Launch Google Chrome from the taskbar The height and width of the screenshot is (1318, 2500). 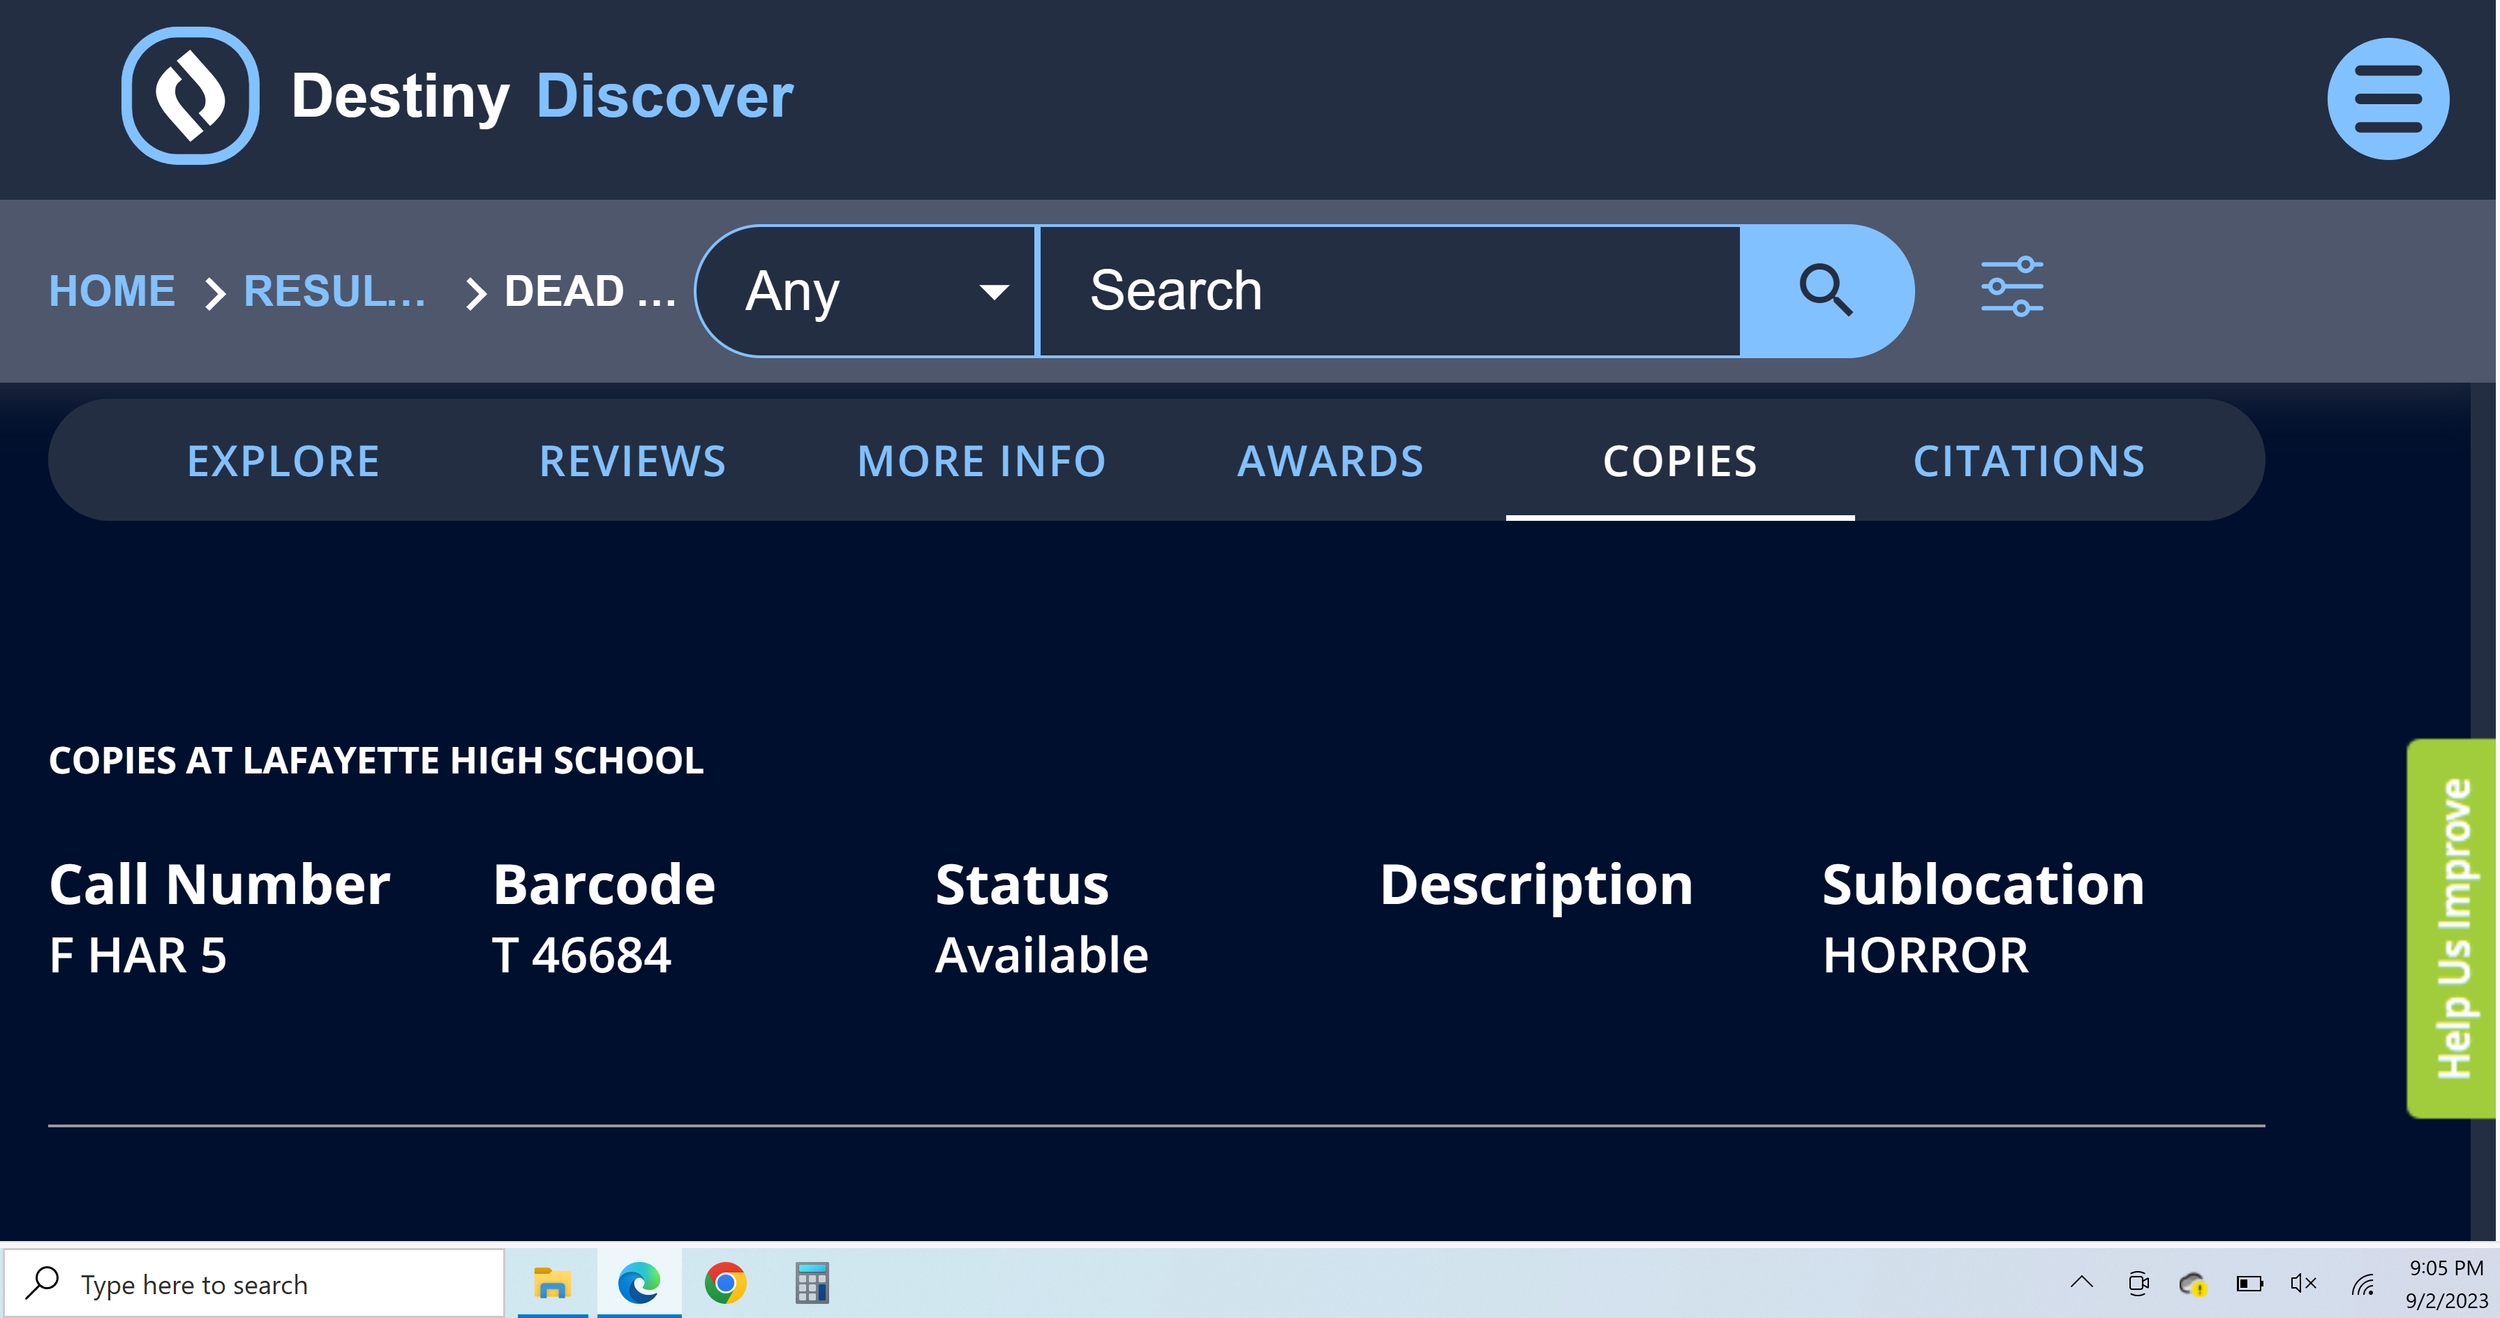[x=725, y=1283]
